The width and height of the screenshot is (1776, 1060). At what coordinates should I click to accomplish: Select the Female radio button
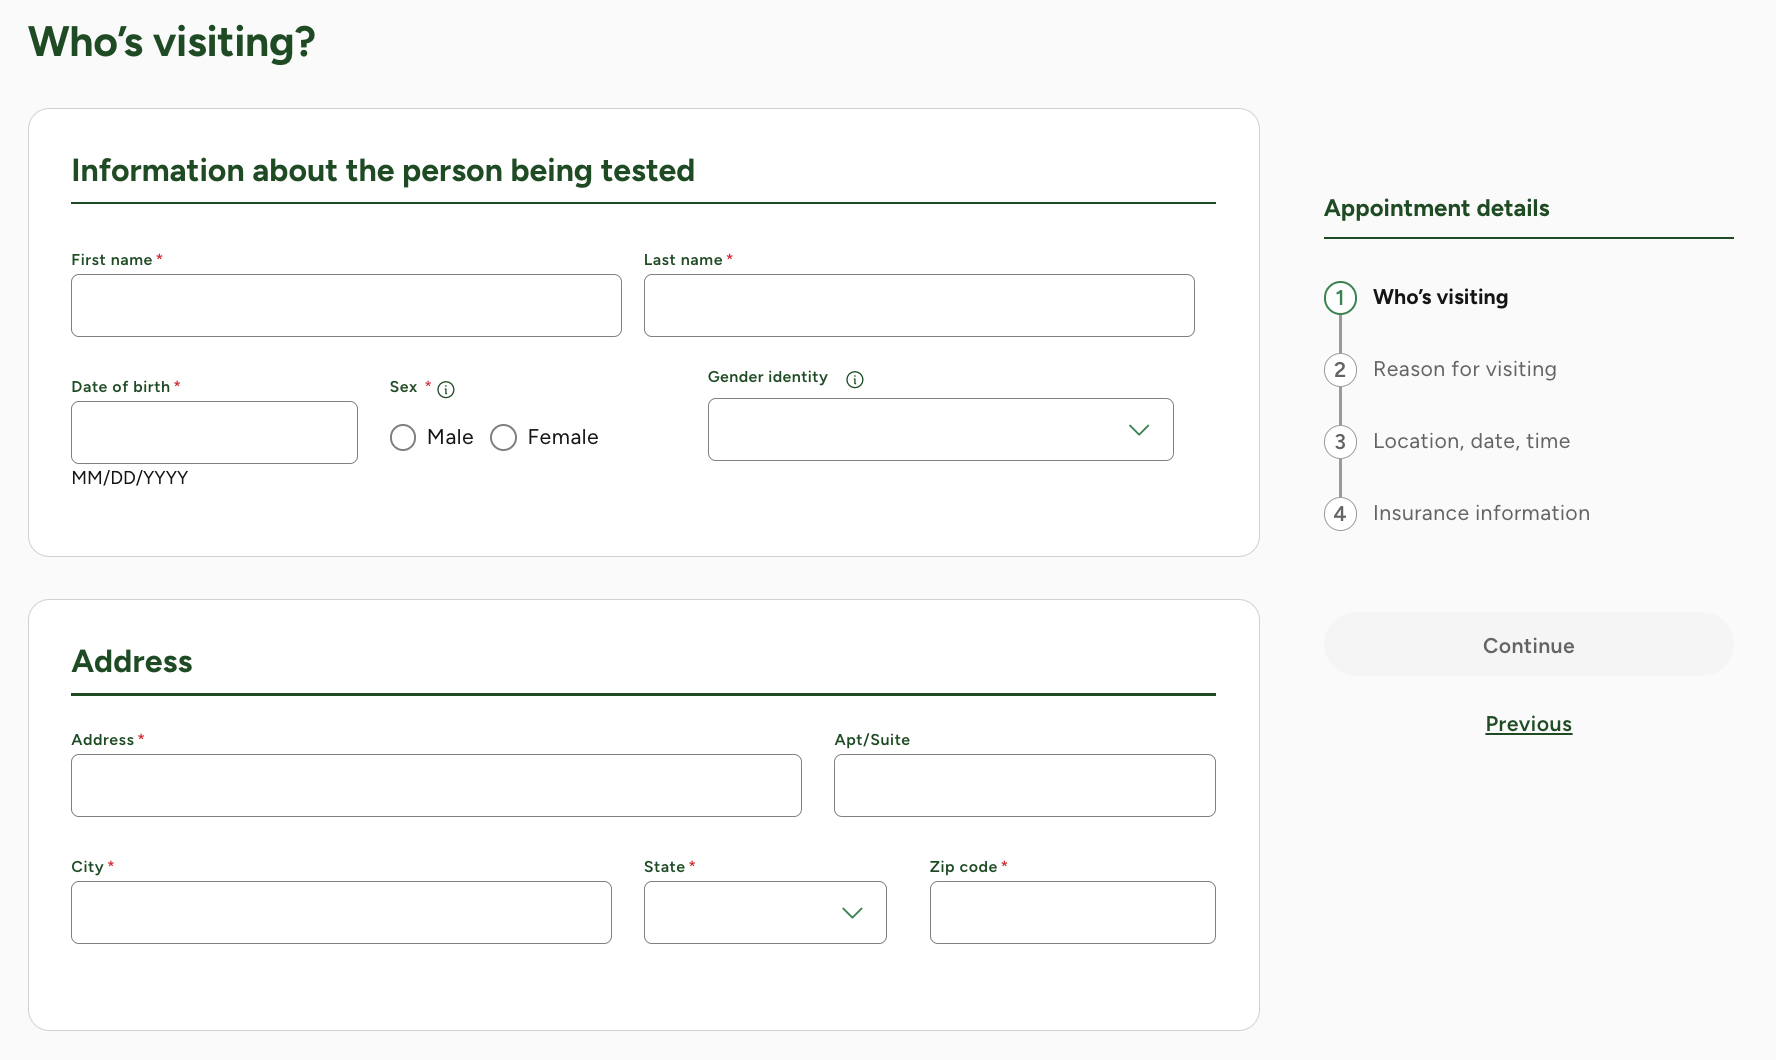pos(504,438)
